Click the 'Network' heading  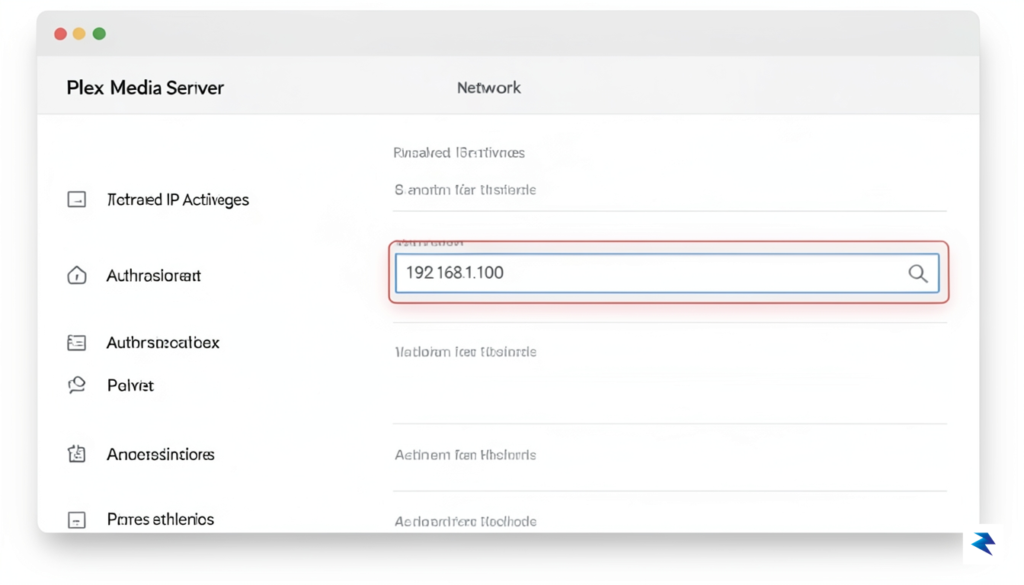pos(488,87)
